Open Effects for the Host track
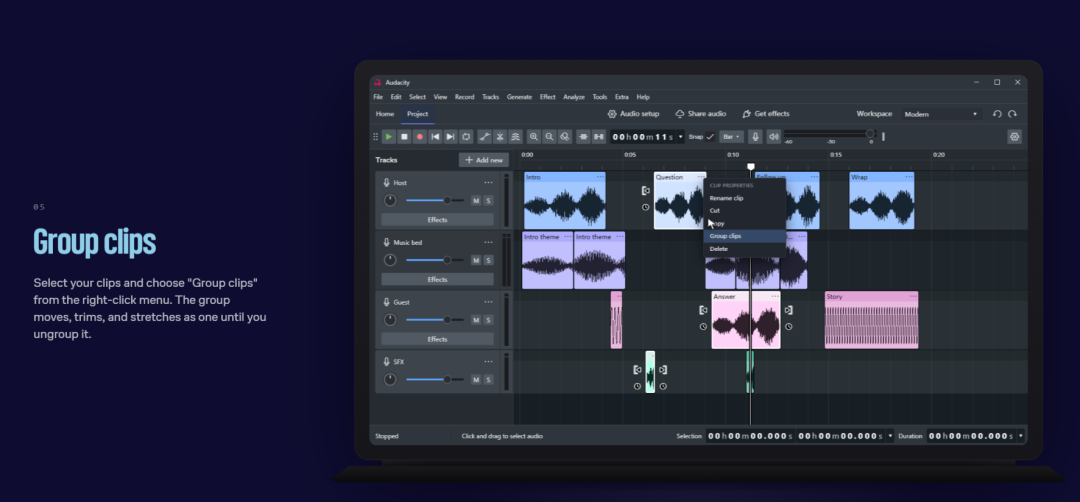 (437, 220)
